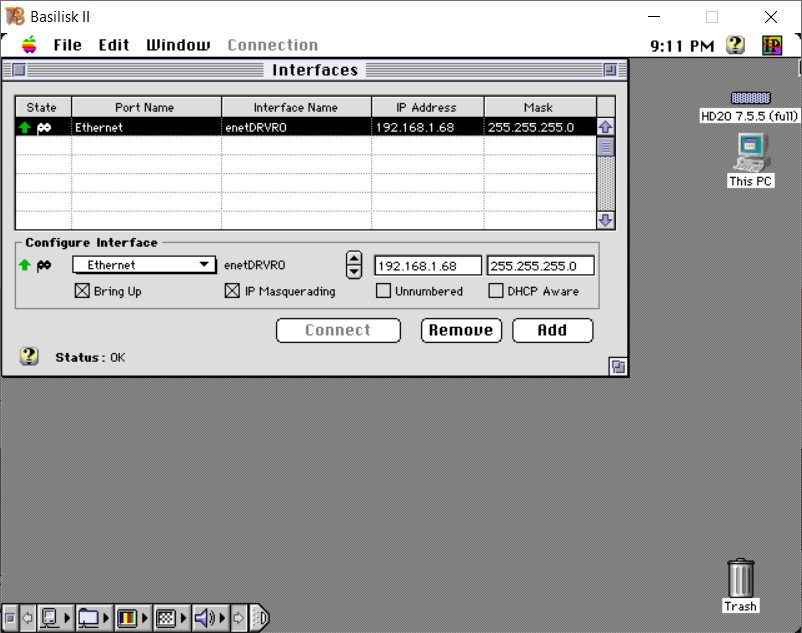The image size is (802, 633).
Task: Click the Basilisk II title bar app icon
Action: [15, 16]
